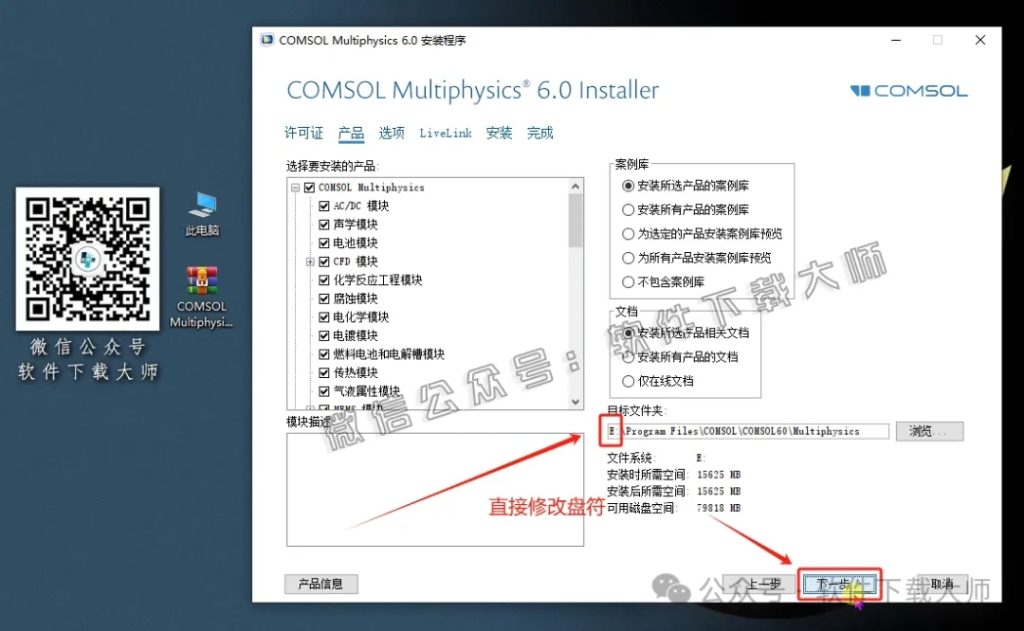Screen dimensions: 1024x631
Task: Switch to the 选项 tab
Action: coord(390,132)
